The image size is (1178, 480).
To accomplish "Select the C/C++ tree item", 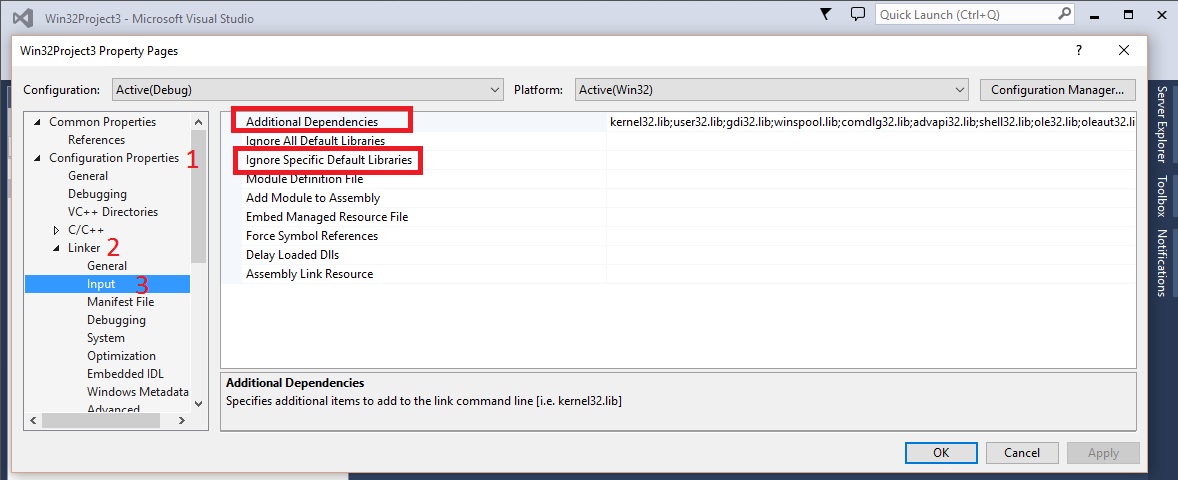I will (86, 230).
